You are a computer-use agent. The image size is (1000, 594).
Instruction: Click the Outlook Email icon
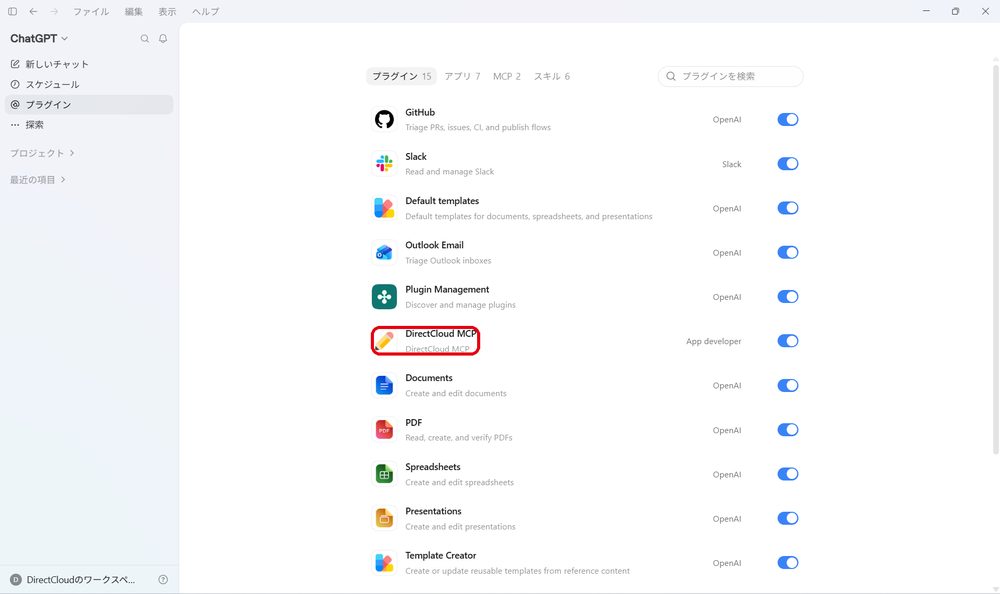click(x=384, y=252)
